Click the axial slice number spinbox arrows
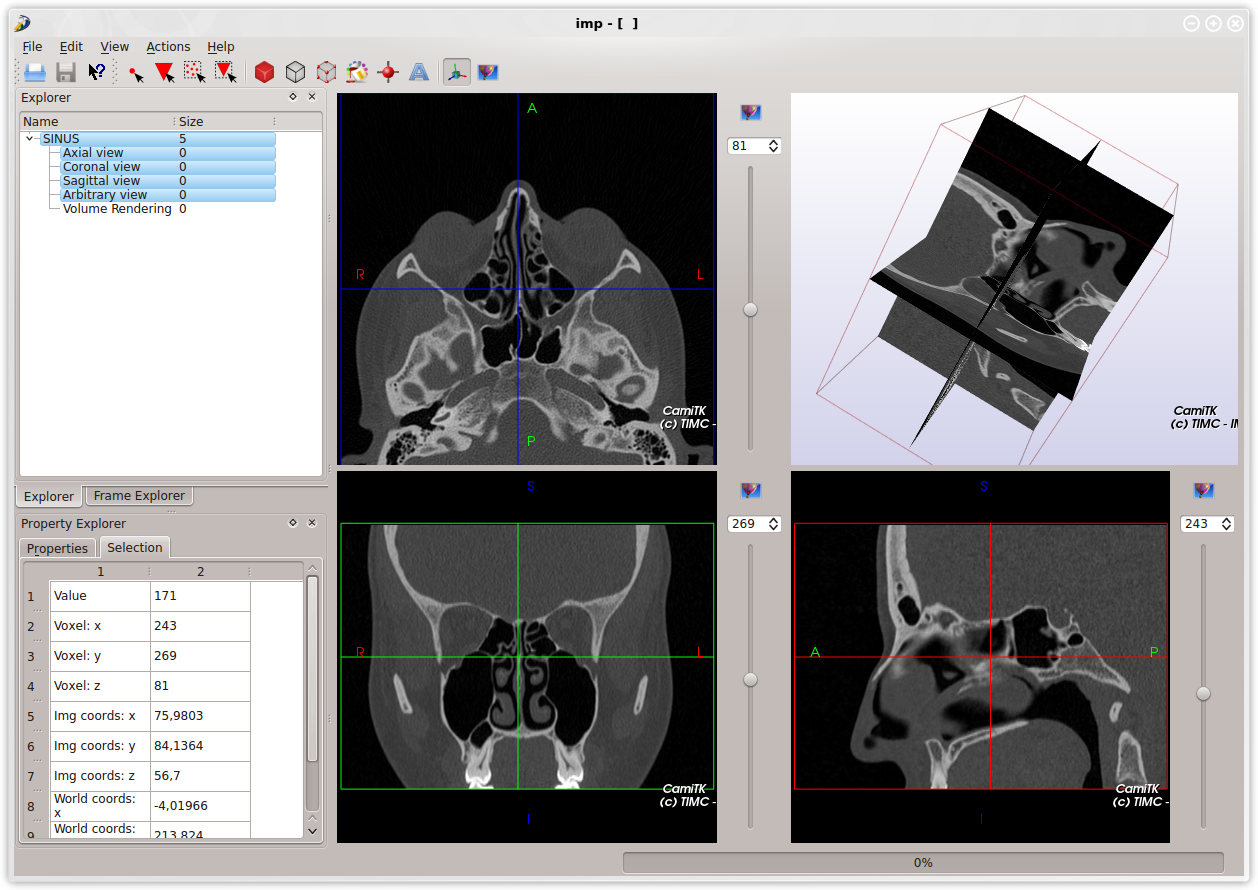The height and width of the screenshot is (890, 1258). coord(773,146)
